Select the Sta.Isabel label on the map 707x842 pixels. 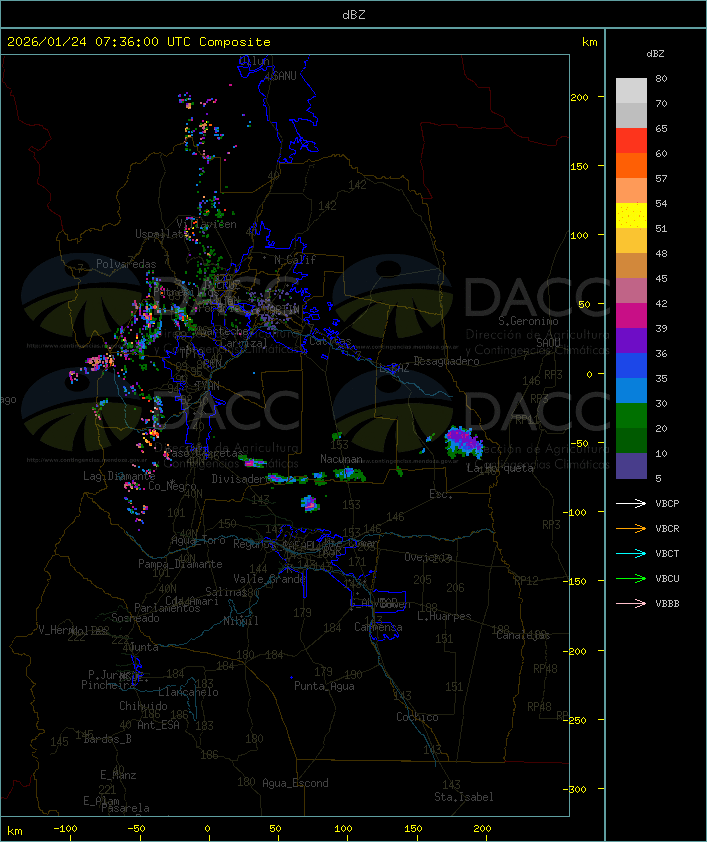tap(463, 797)
